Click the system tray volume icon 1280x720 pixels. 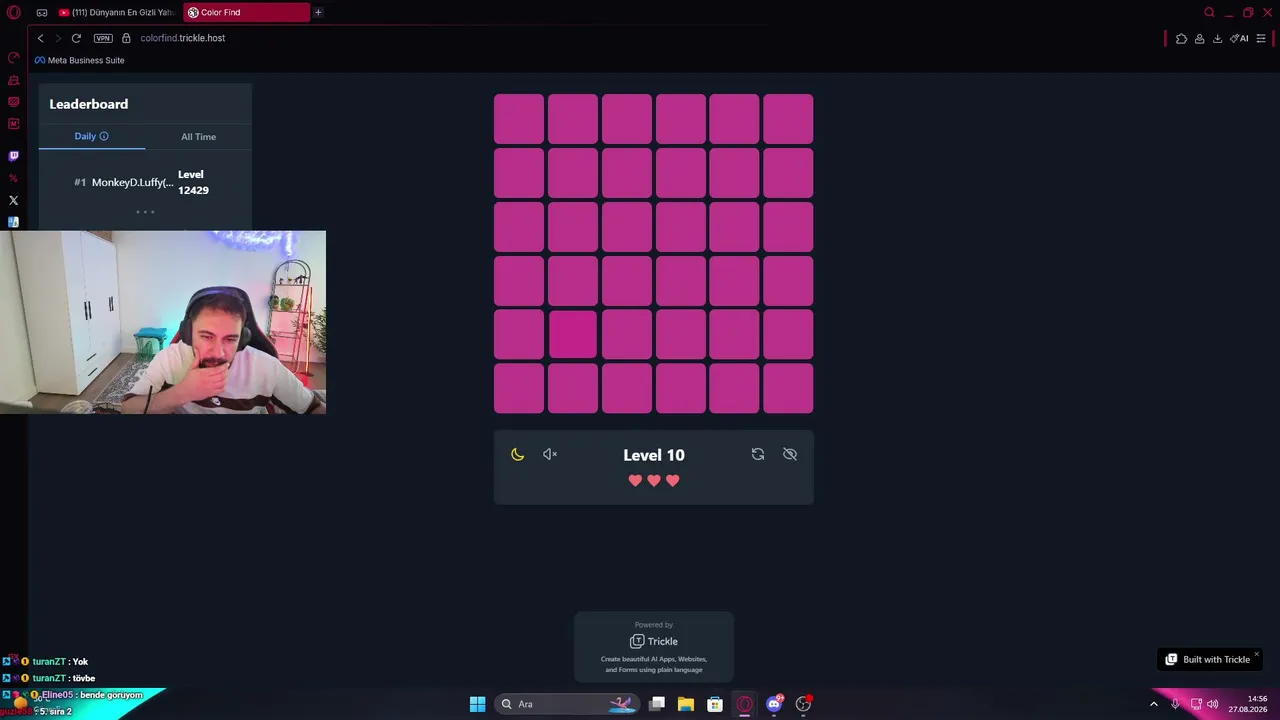[x=1213, y=704]
